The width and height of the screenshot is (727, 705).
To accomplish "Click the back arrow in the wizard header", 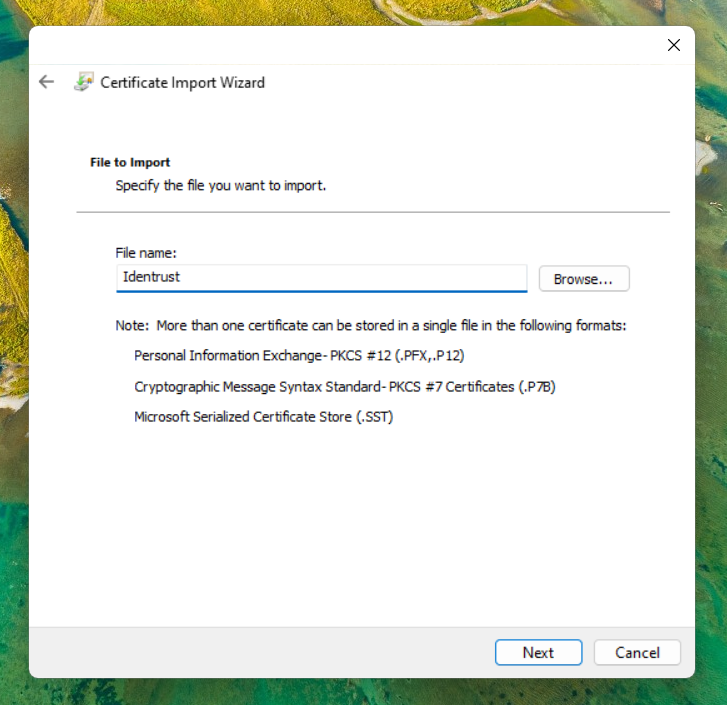I will click(x=46, y=82).
